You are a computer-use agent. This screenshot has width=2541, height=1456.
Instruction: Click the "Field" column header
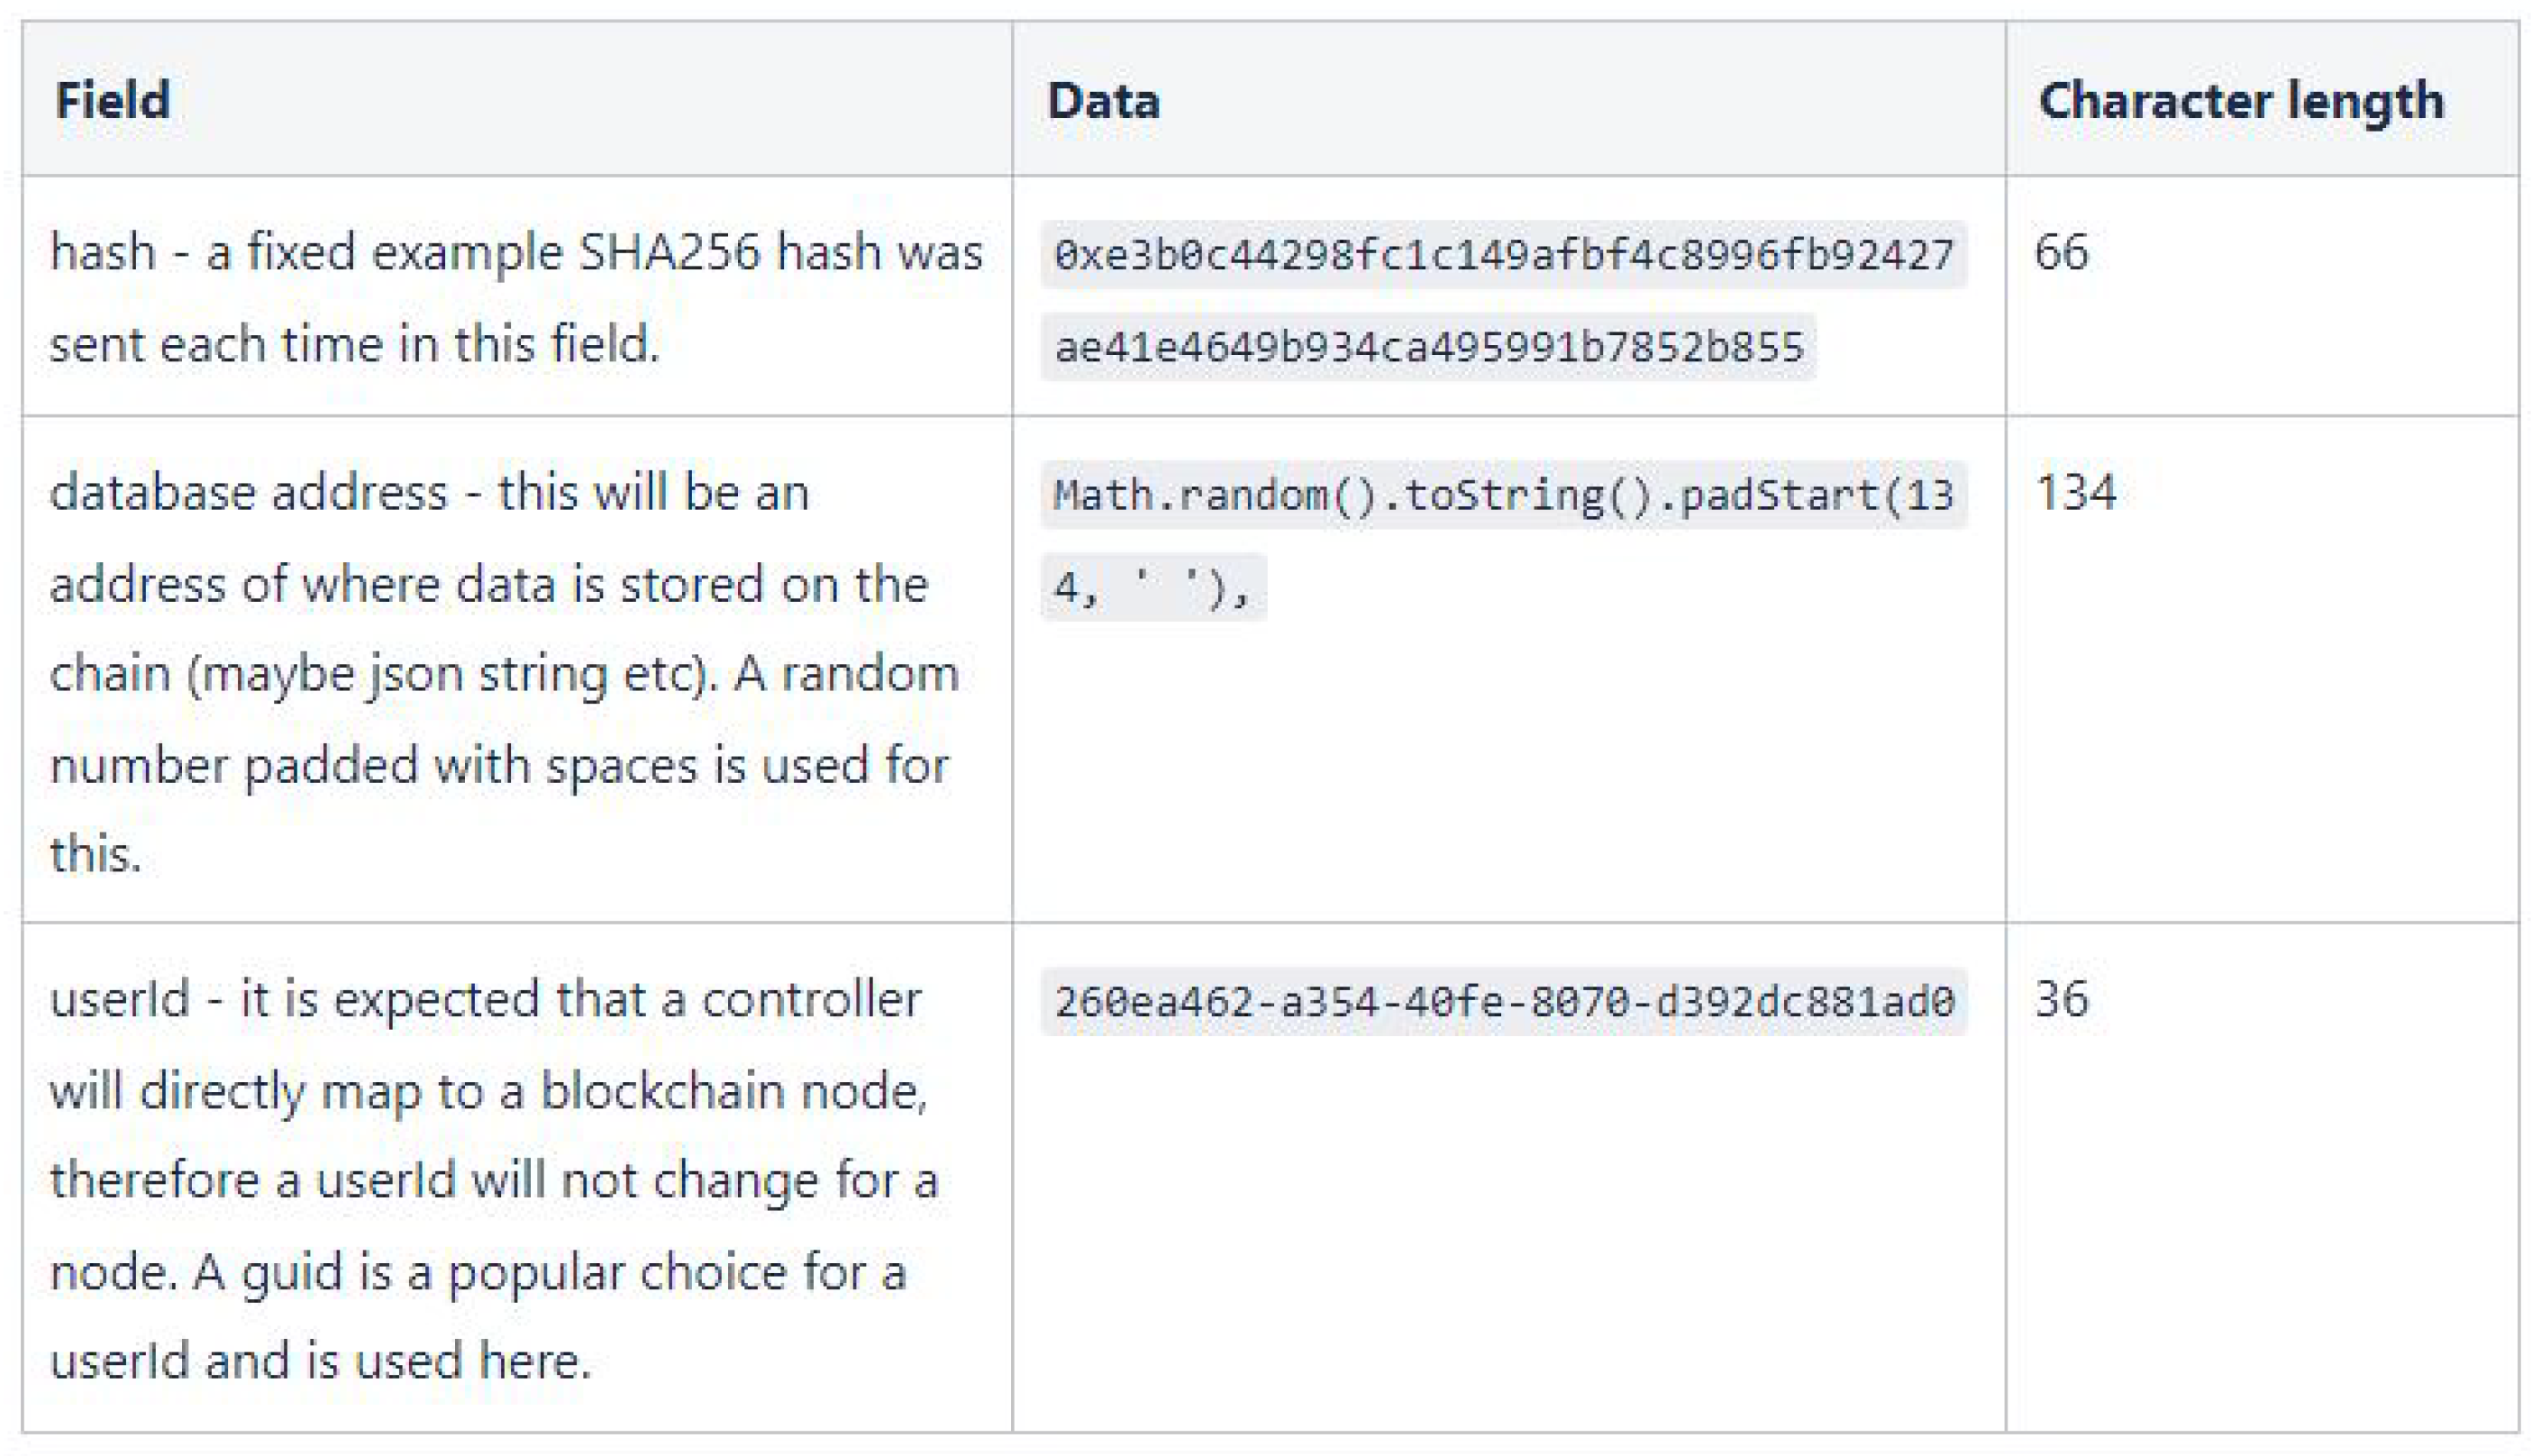pyautogui.click(x=112, y=100)
